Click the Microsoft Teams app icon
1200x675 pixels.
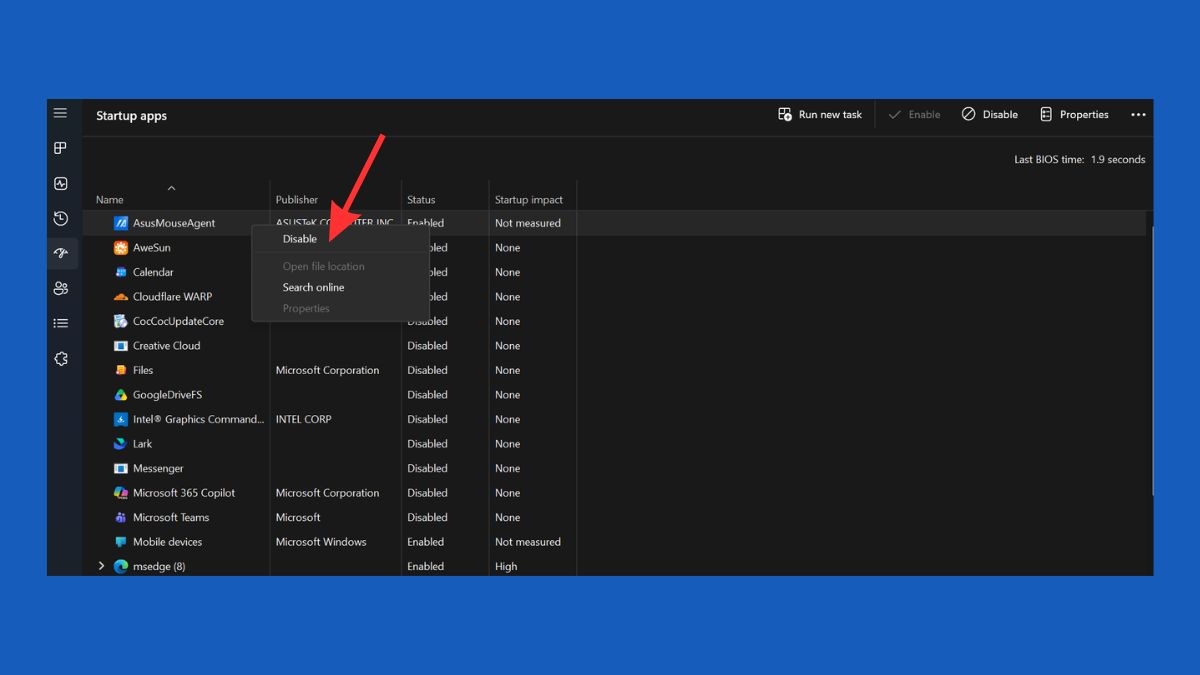[121, 517]
